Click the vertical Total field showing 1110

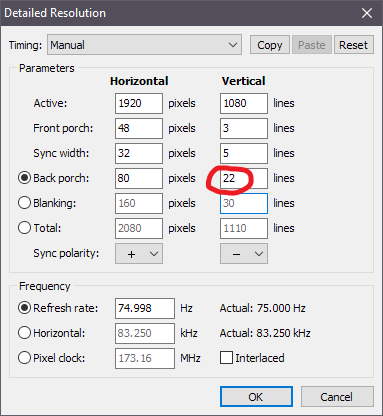(x=244, y=228)
